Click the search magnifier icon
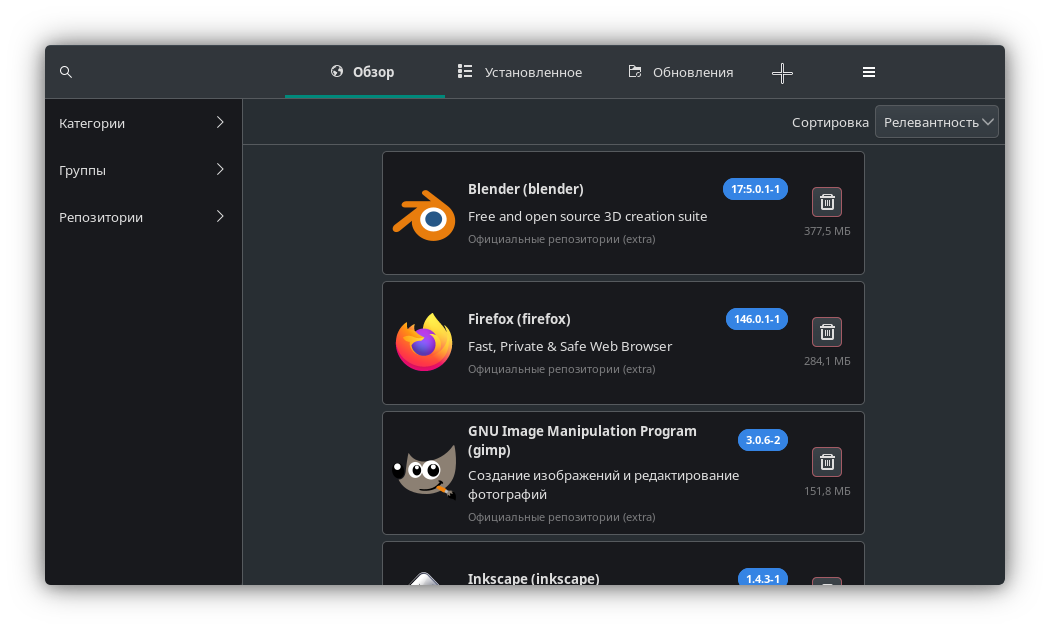This screenshot has width=1050, height=630. [66, 72]
